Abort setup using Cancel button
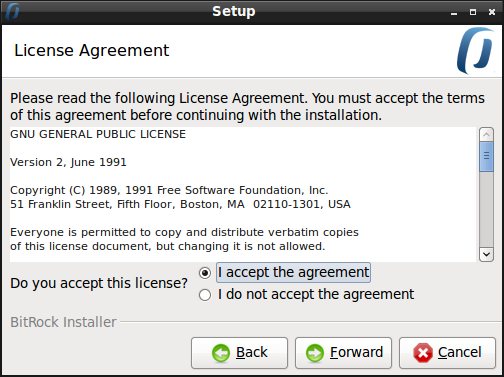Screen dimensions: 504x377 [x=447, y=353]
